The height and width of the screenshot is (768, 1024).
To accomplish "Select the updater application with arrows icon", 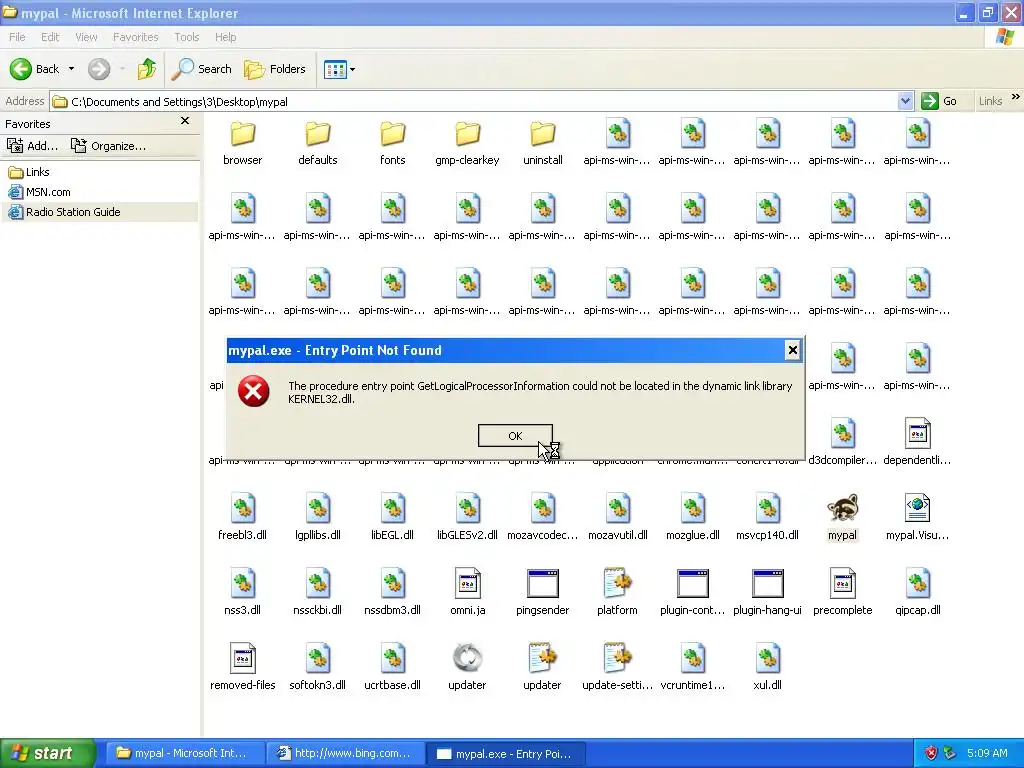I will point(468,668).
